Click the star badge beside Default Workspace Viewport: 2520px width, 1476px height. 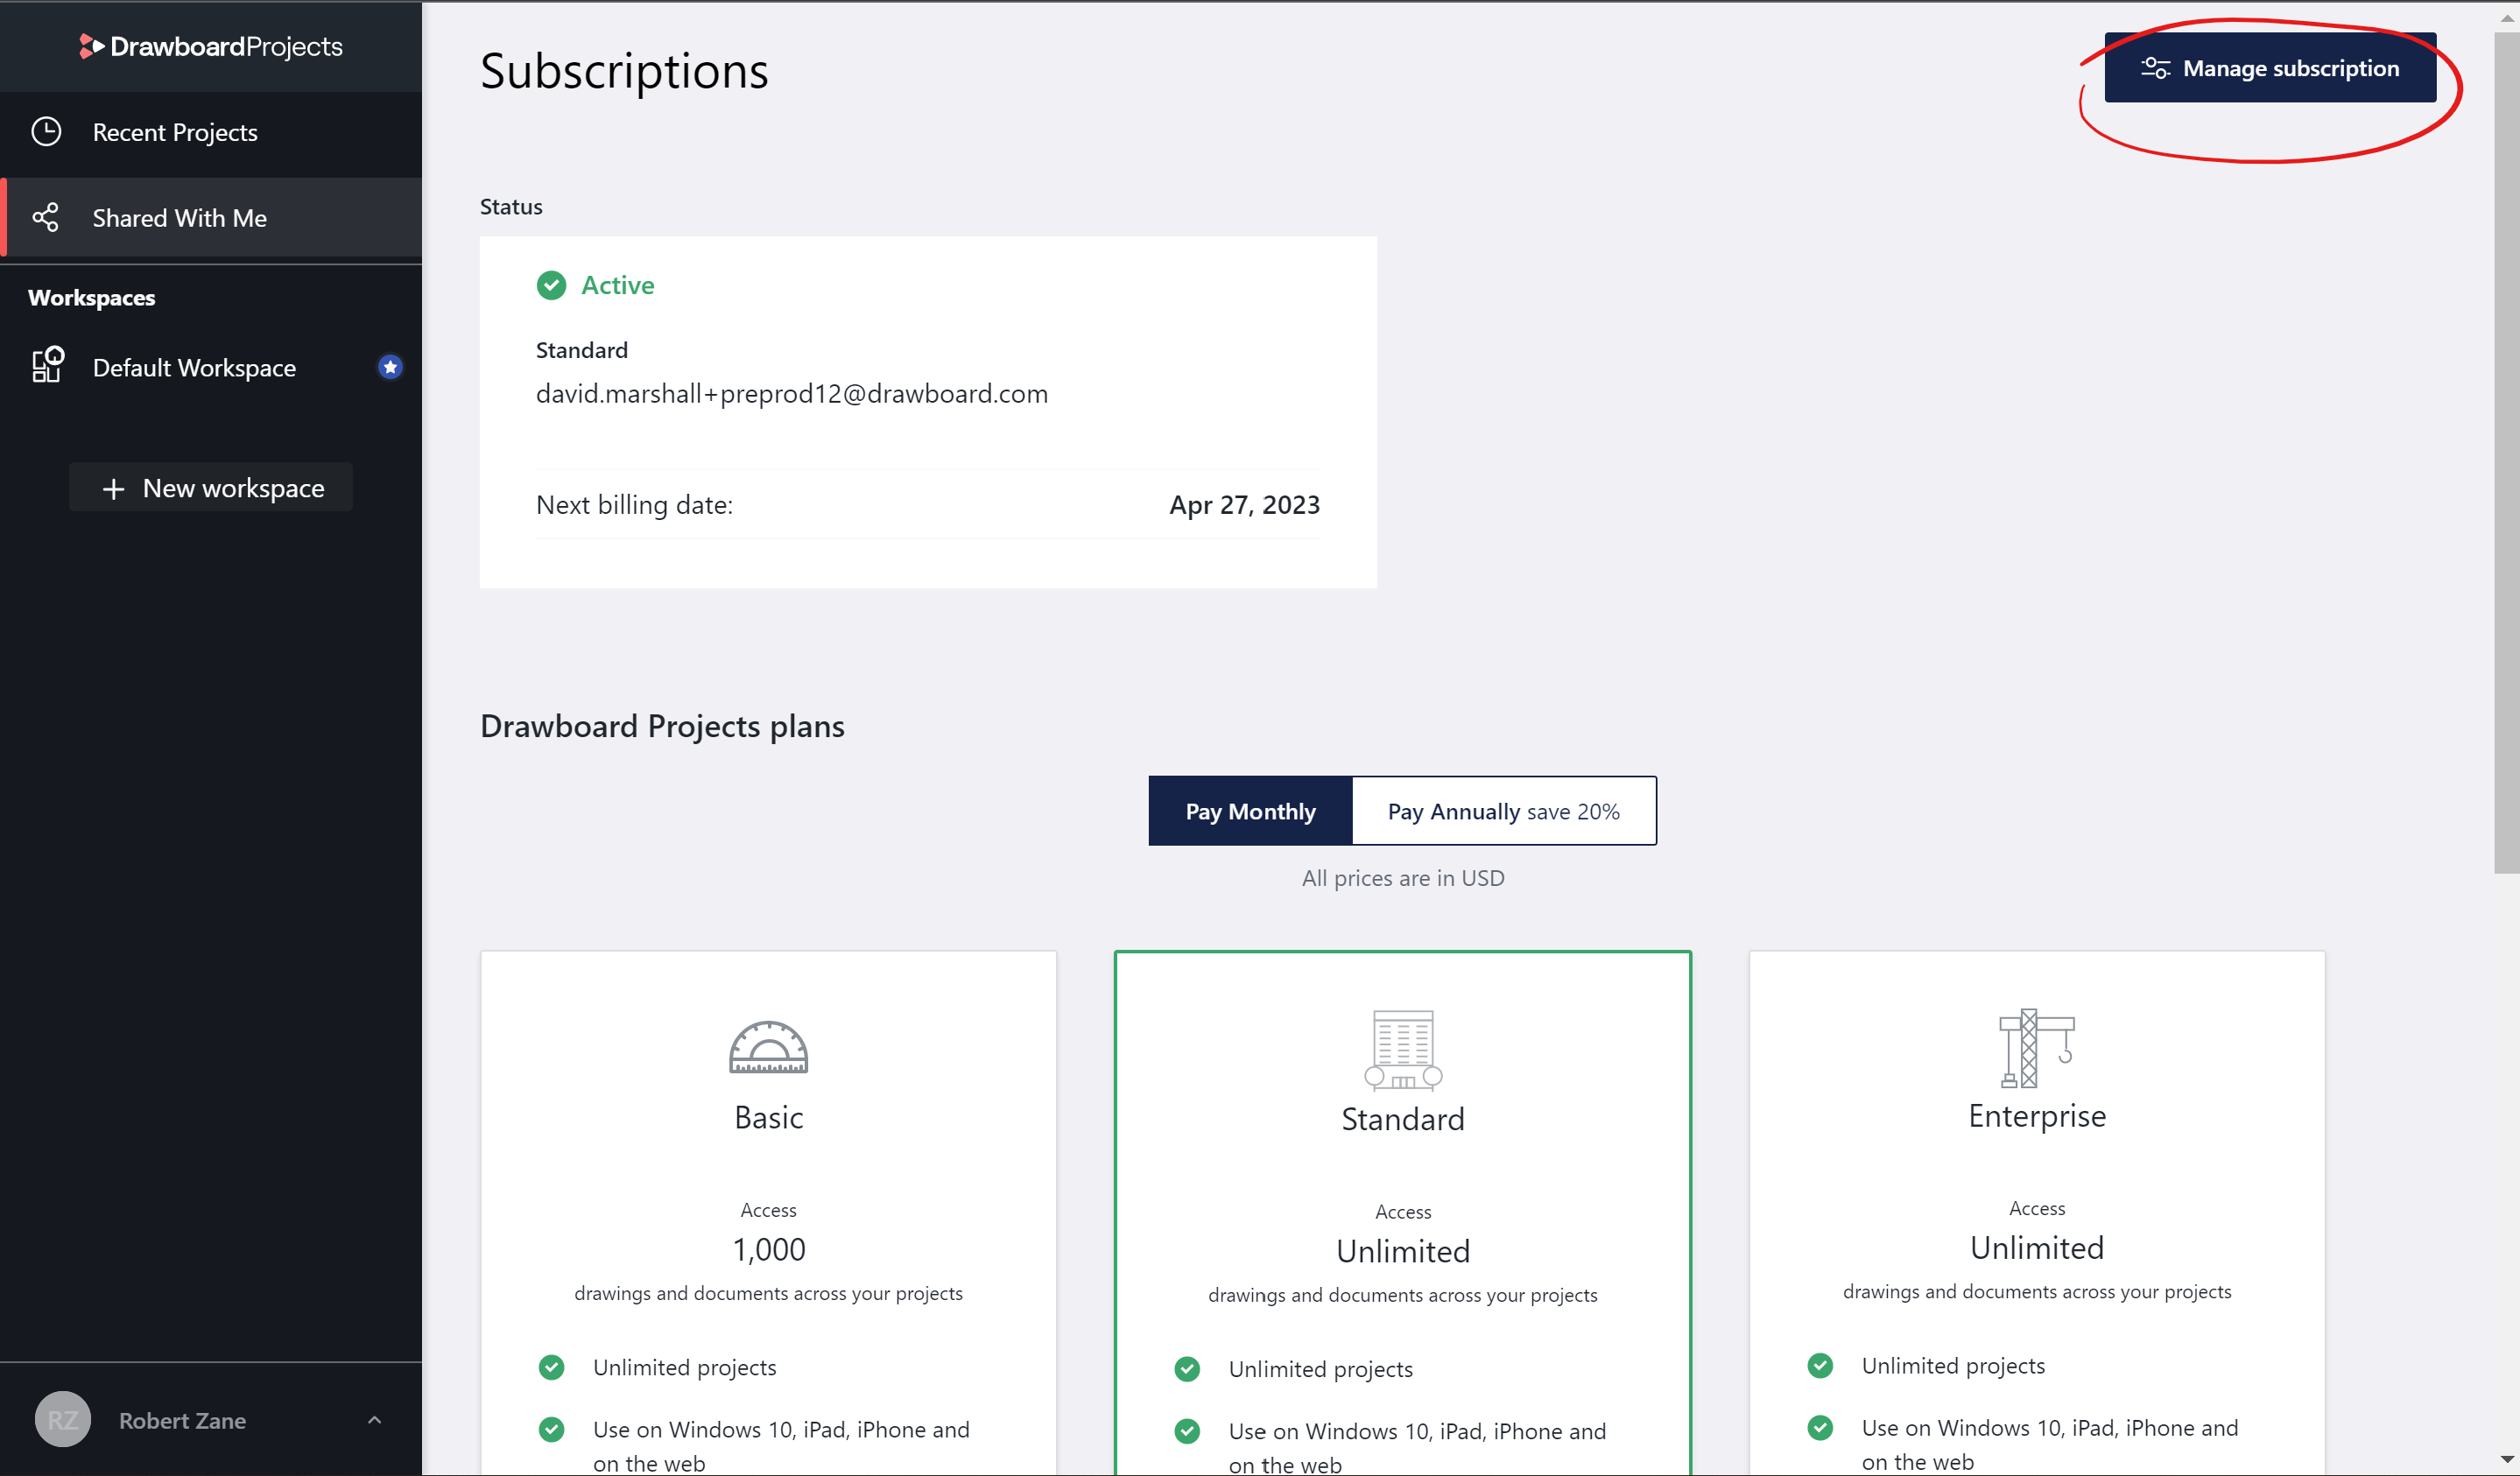(x=390, y=367)
